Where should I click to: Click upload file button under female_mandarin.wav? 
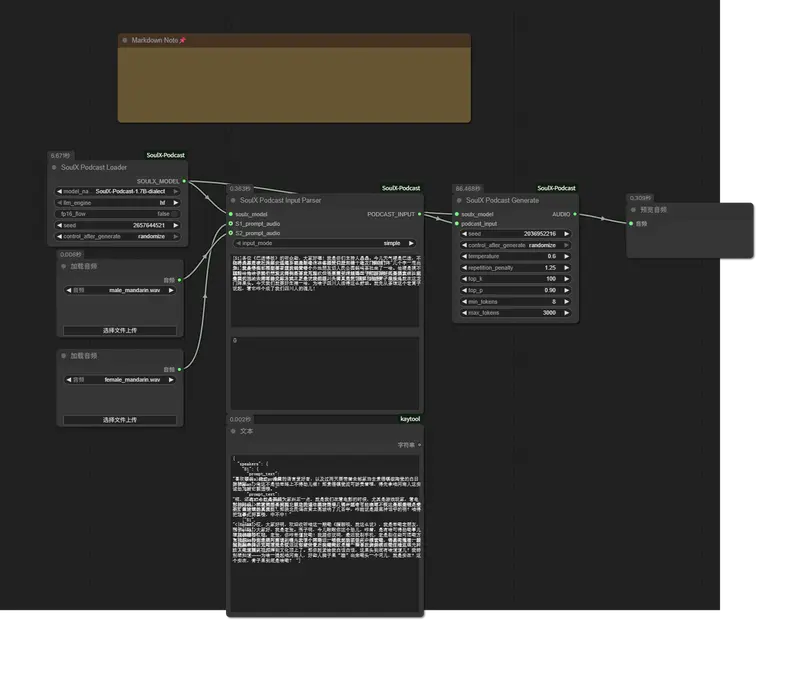pos(120,420)
